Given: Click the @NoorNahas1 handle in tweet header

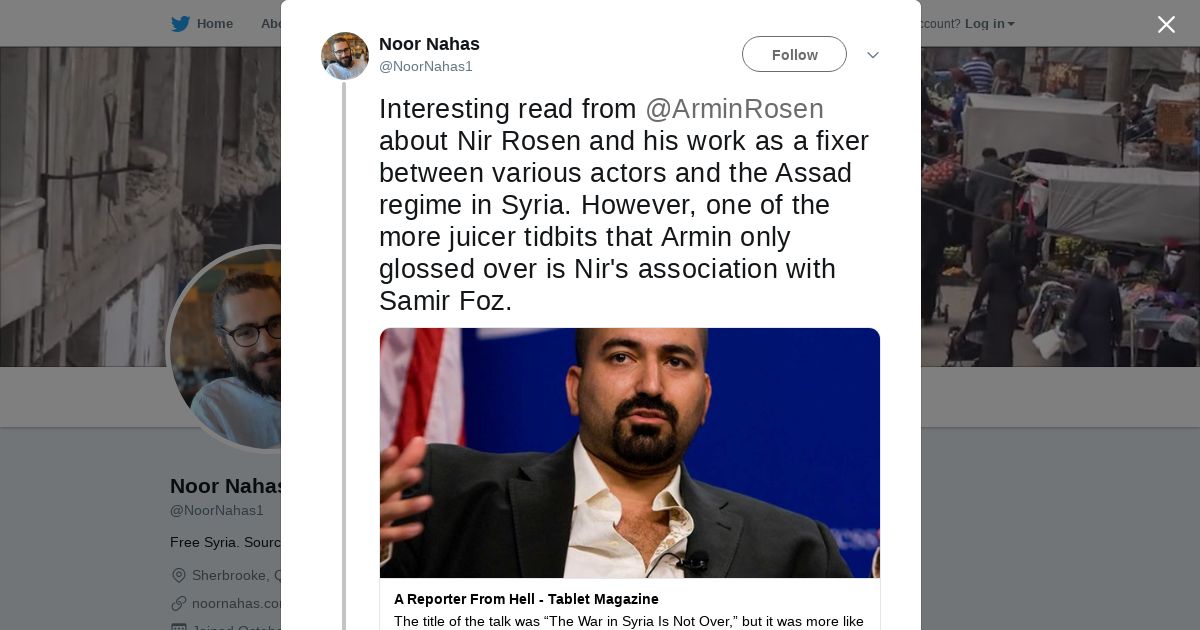Looking at the screenshot, I should point(426,67).
